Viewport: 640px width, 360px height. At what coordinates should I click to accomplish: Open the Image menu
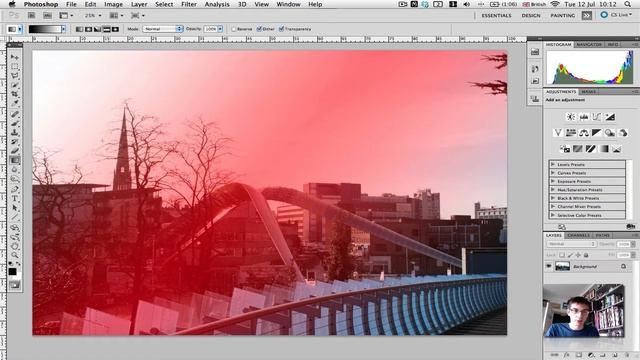click(x=113, y=4)
